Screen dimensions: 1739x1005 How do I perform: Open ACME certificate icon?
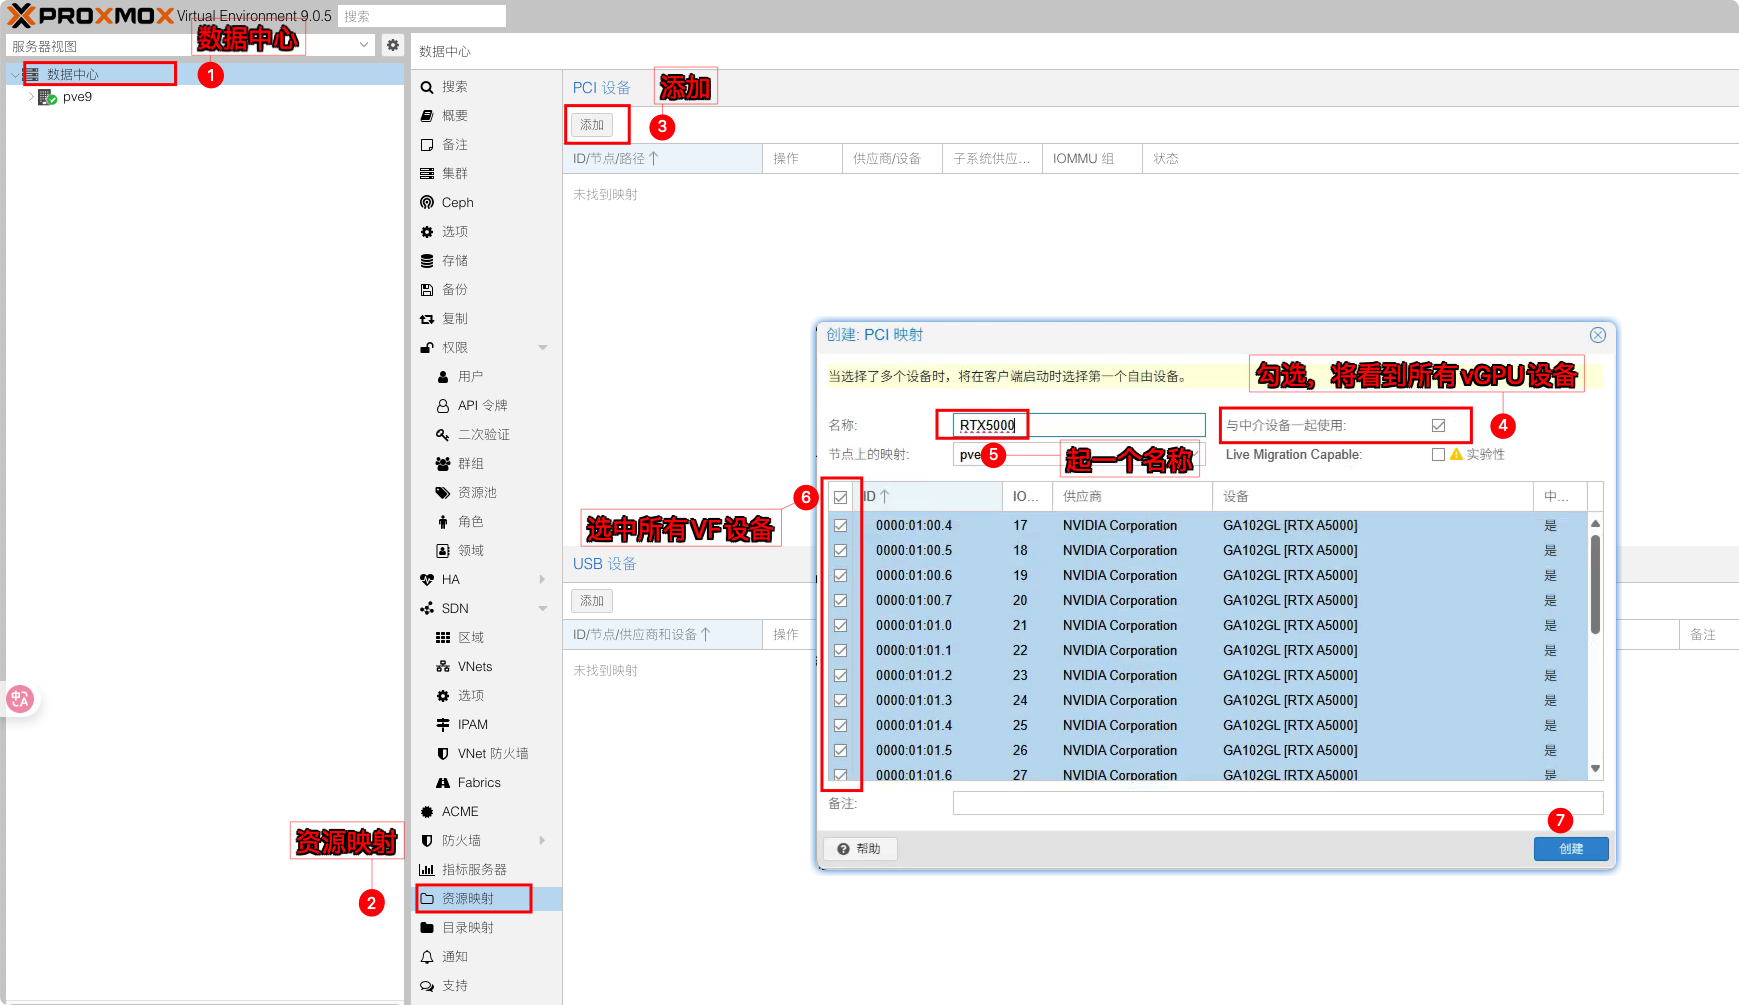coord(427,812)
